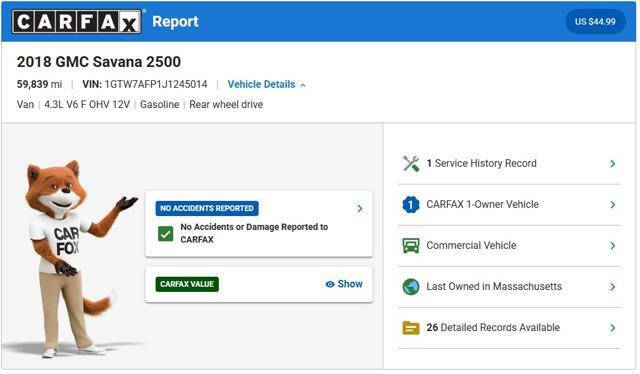Click the NO ACCIDENTS REPORTED blue badge
This screenshot has height=374, width=640.
tap(207, 208)
